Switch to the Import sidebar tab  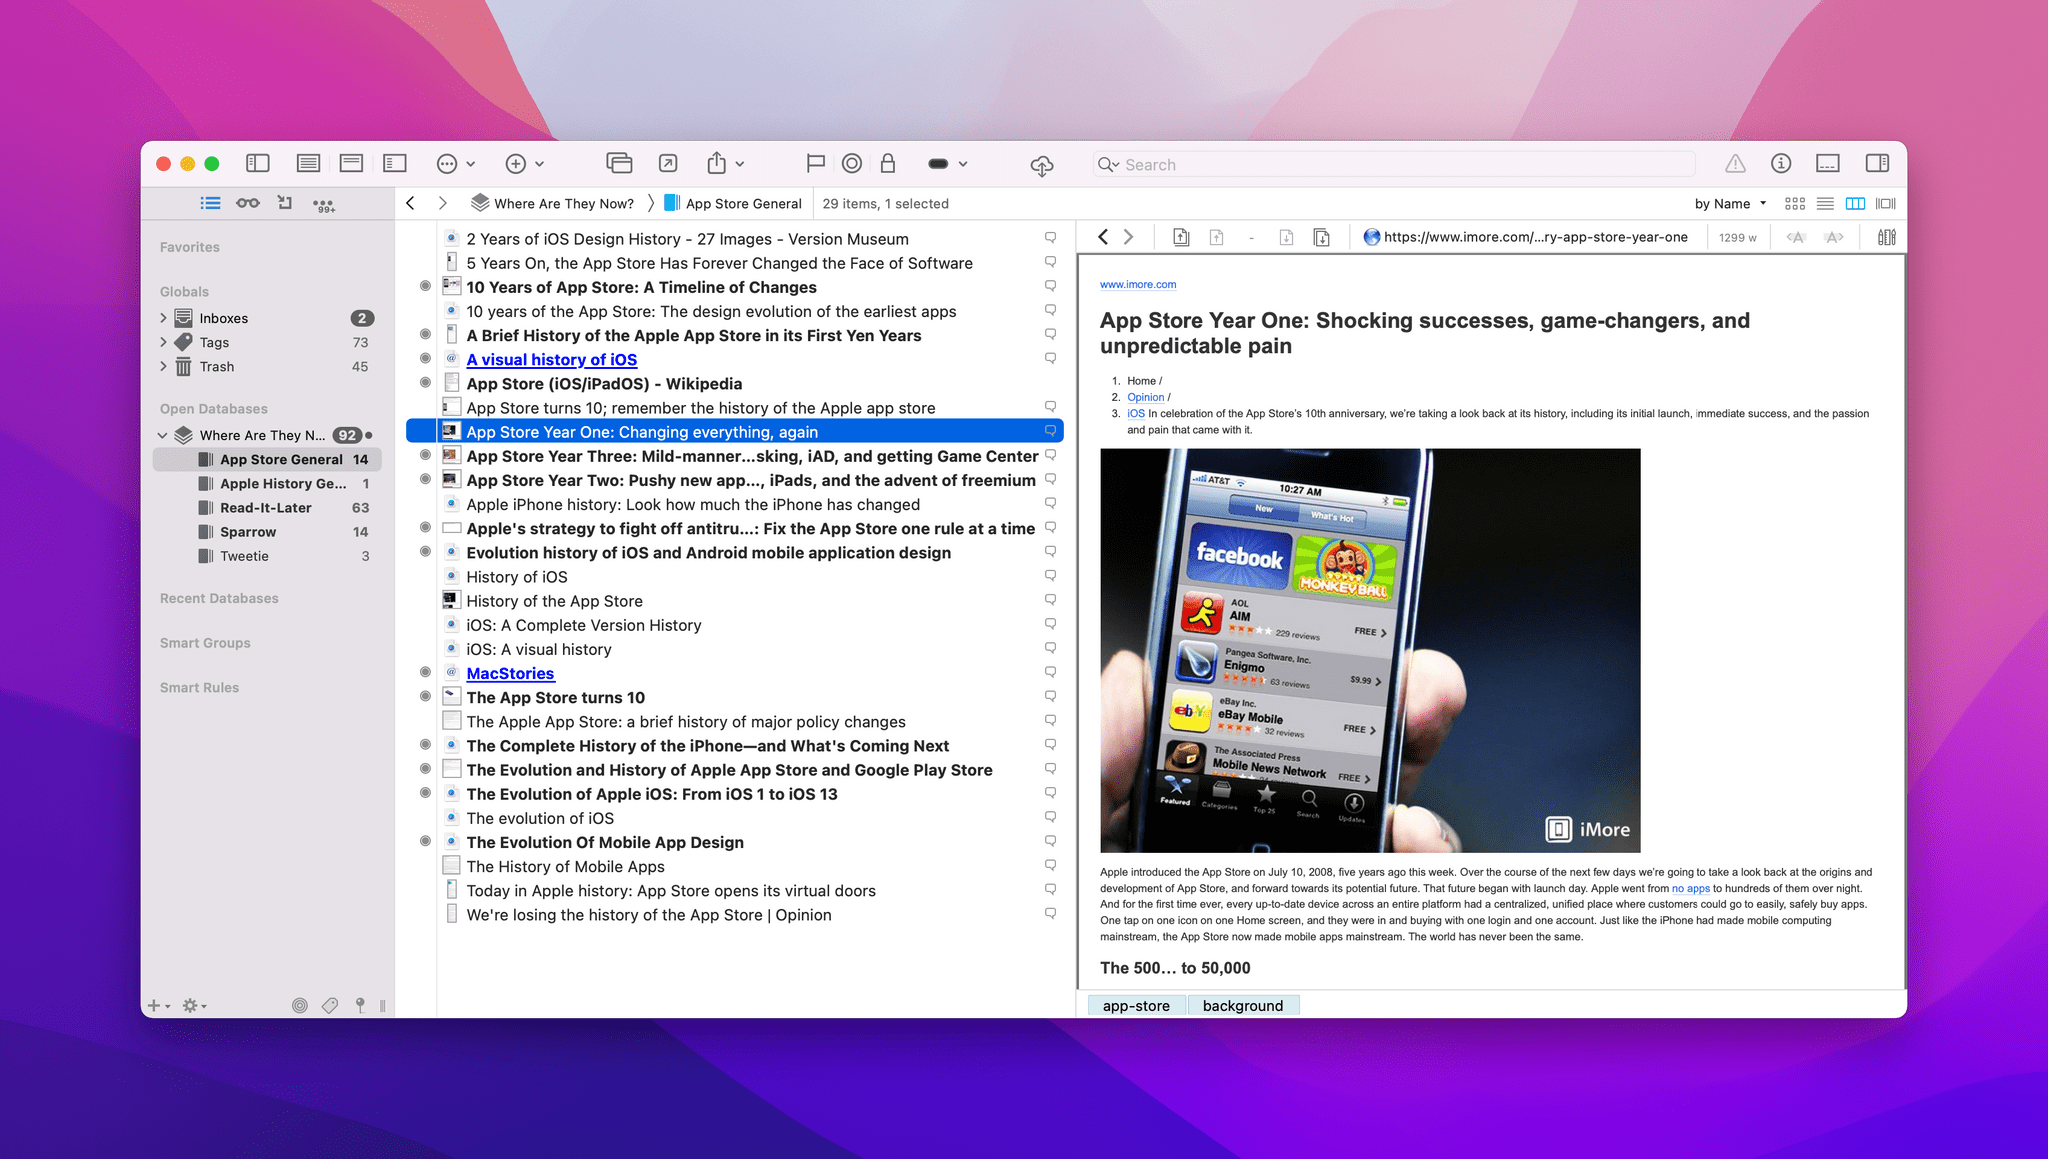(x=285, y=203)
